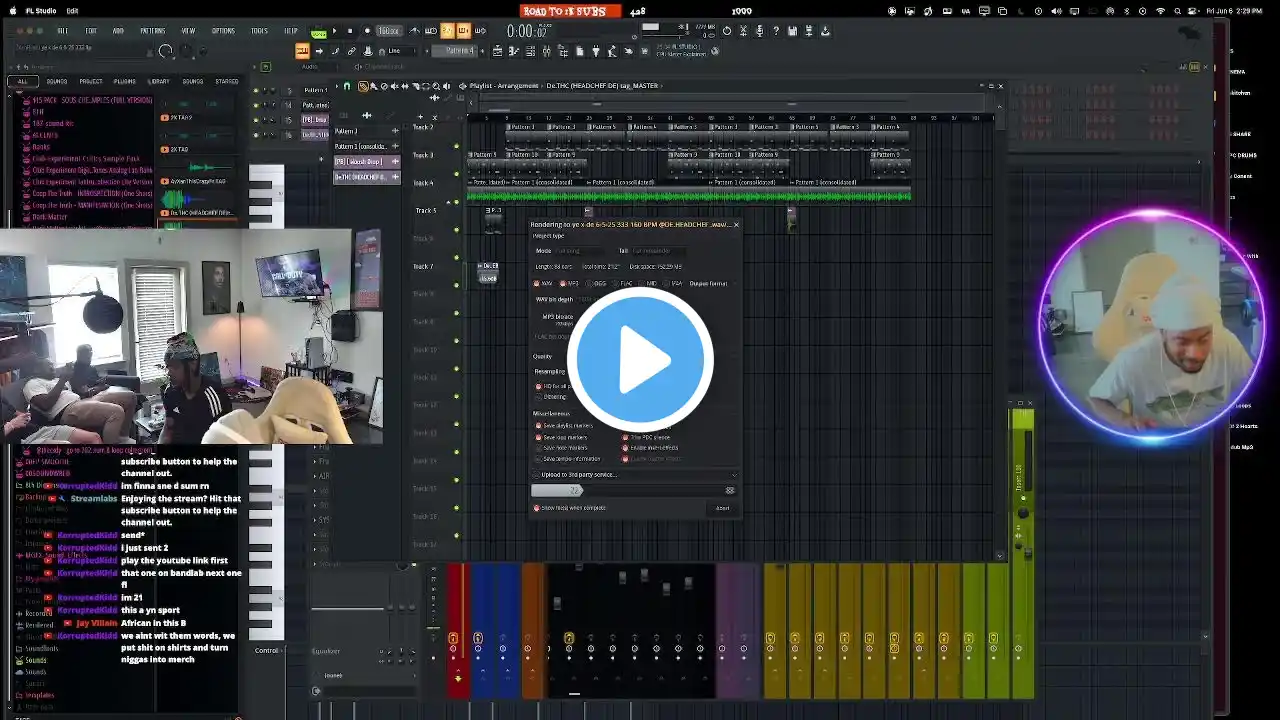The image size is (1280, 720).
Task: Toggle Save tempo information checkbox
Action: pos(568,459)
